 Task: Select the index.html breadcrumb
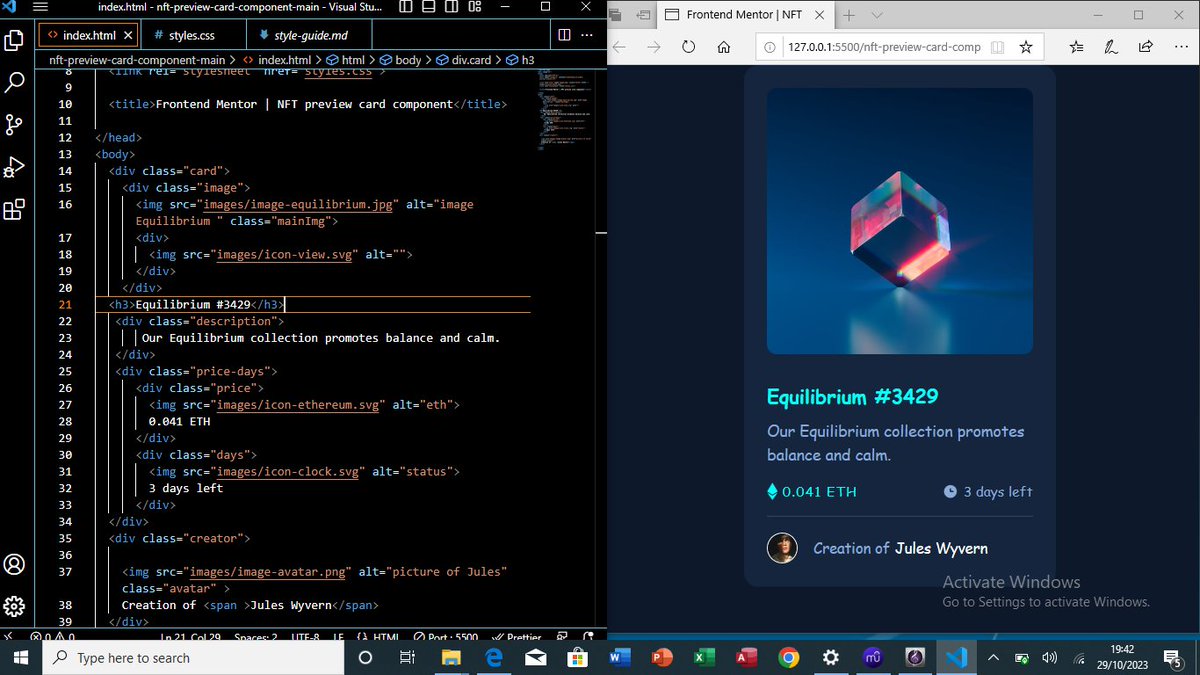[x=278, y=60]
